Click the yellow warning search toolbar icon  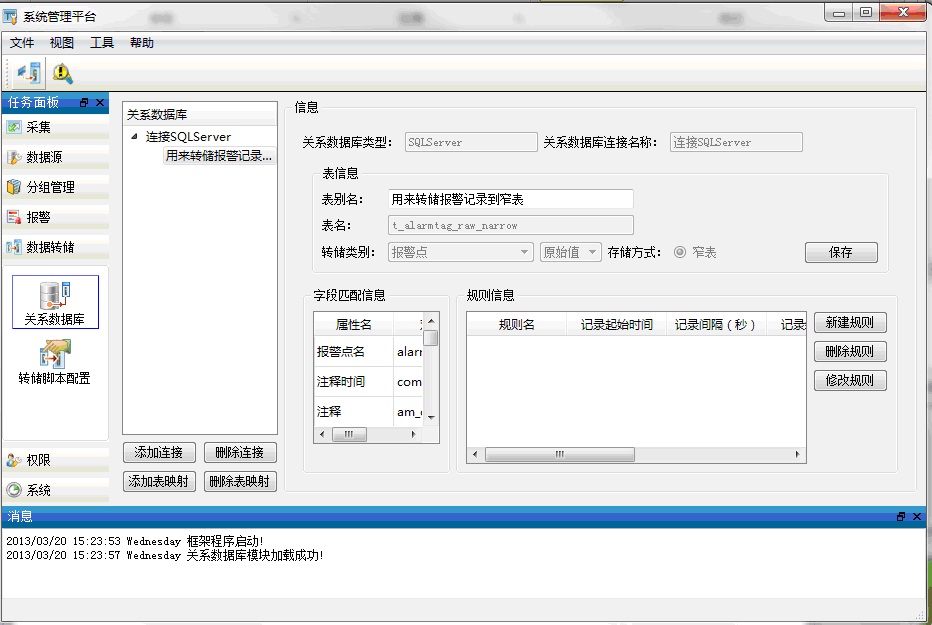pos(62,74)
